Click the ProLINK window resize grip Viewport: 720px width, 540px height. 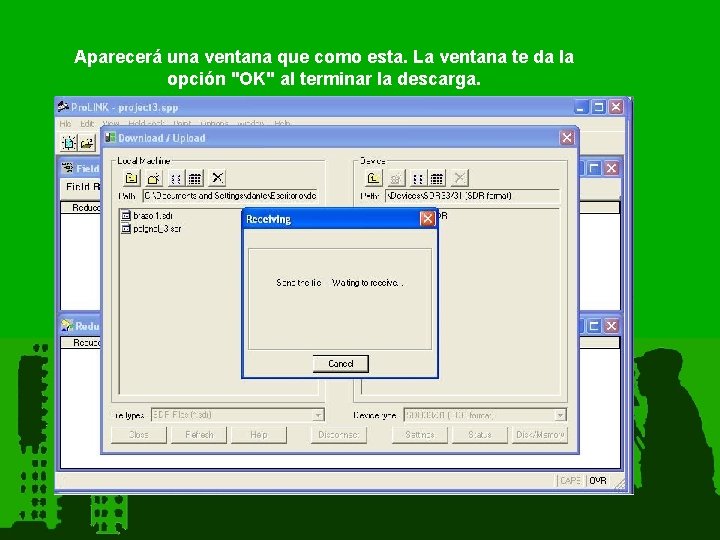tap(620, 484)
